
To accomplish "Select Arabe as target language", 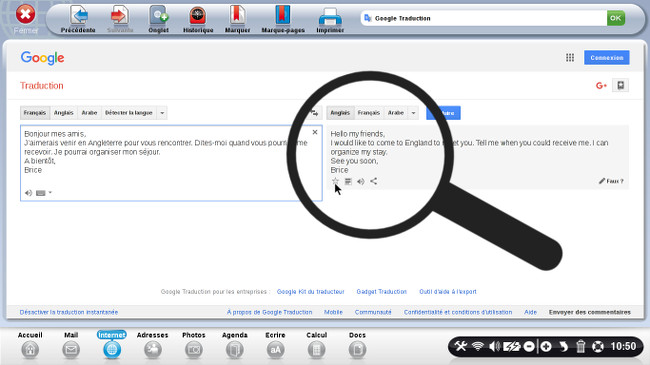I will [x=395, y=113].
